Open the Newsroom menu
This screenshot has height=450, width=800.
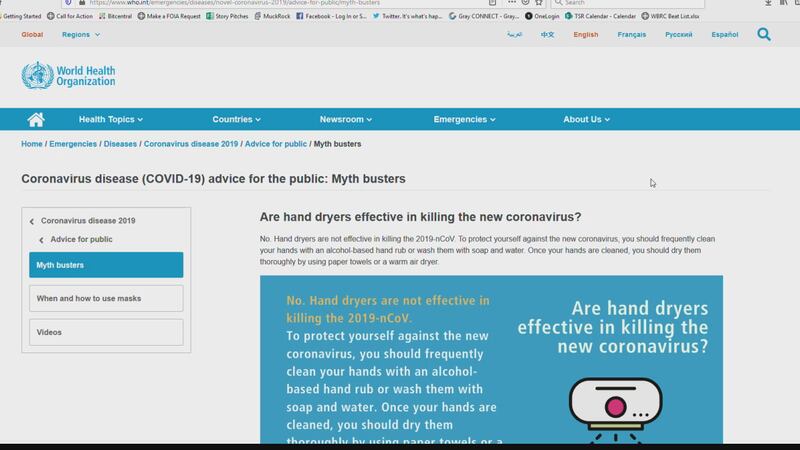pyautogui.click(x=346, y=120)
